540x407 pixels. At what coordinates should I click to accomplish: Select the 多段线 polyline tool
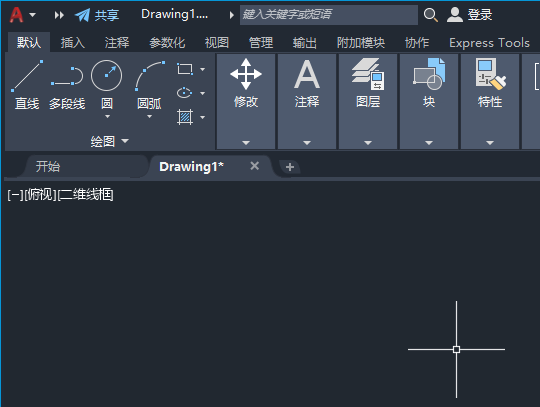click(x=67, y=85)
